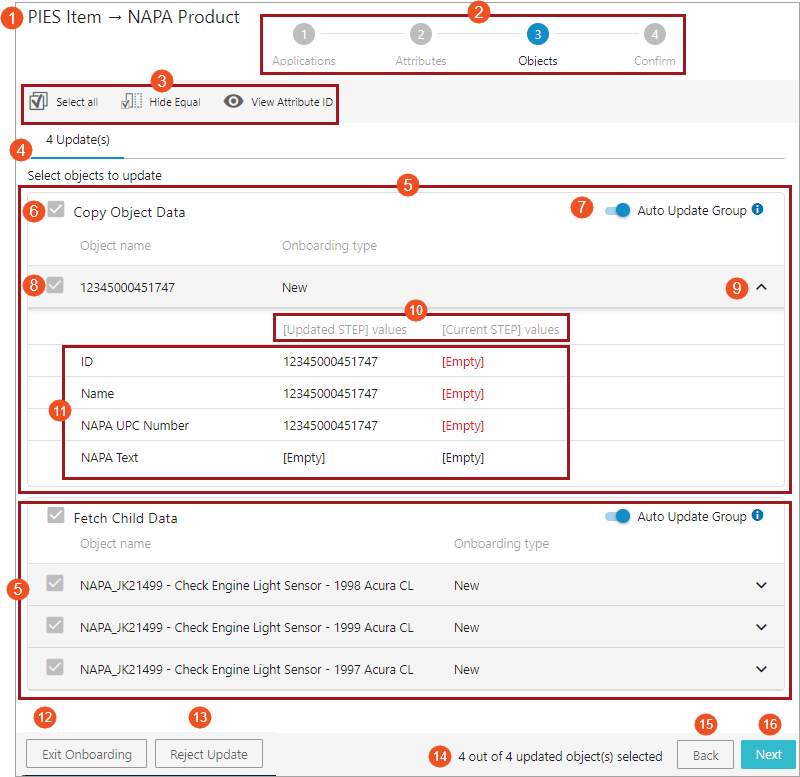The image size is (800, 777).
Task: Click the Fetch Child Data heading
Action: click(x=126, y=518)
